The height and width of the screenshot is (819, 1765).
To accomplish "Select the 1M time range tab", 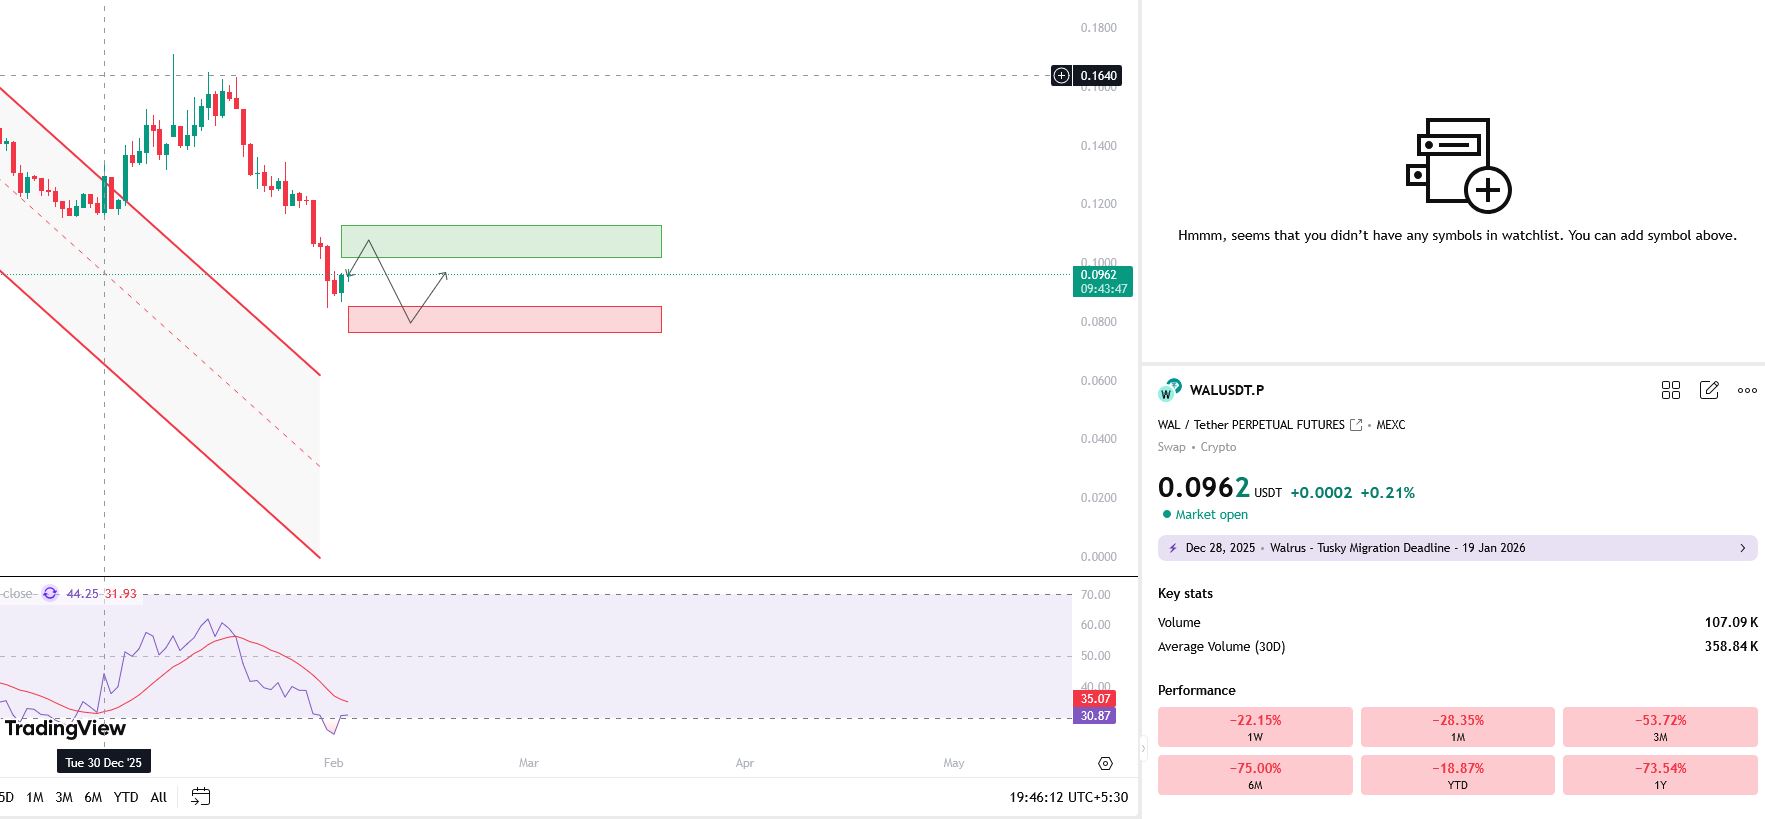I will click(x=35, y=797).
